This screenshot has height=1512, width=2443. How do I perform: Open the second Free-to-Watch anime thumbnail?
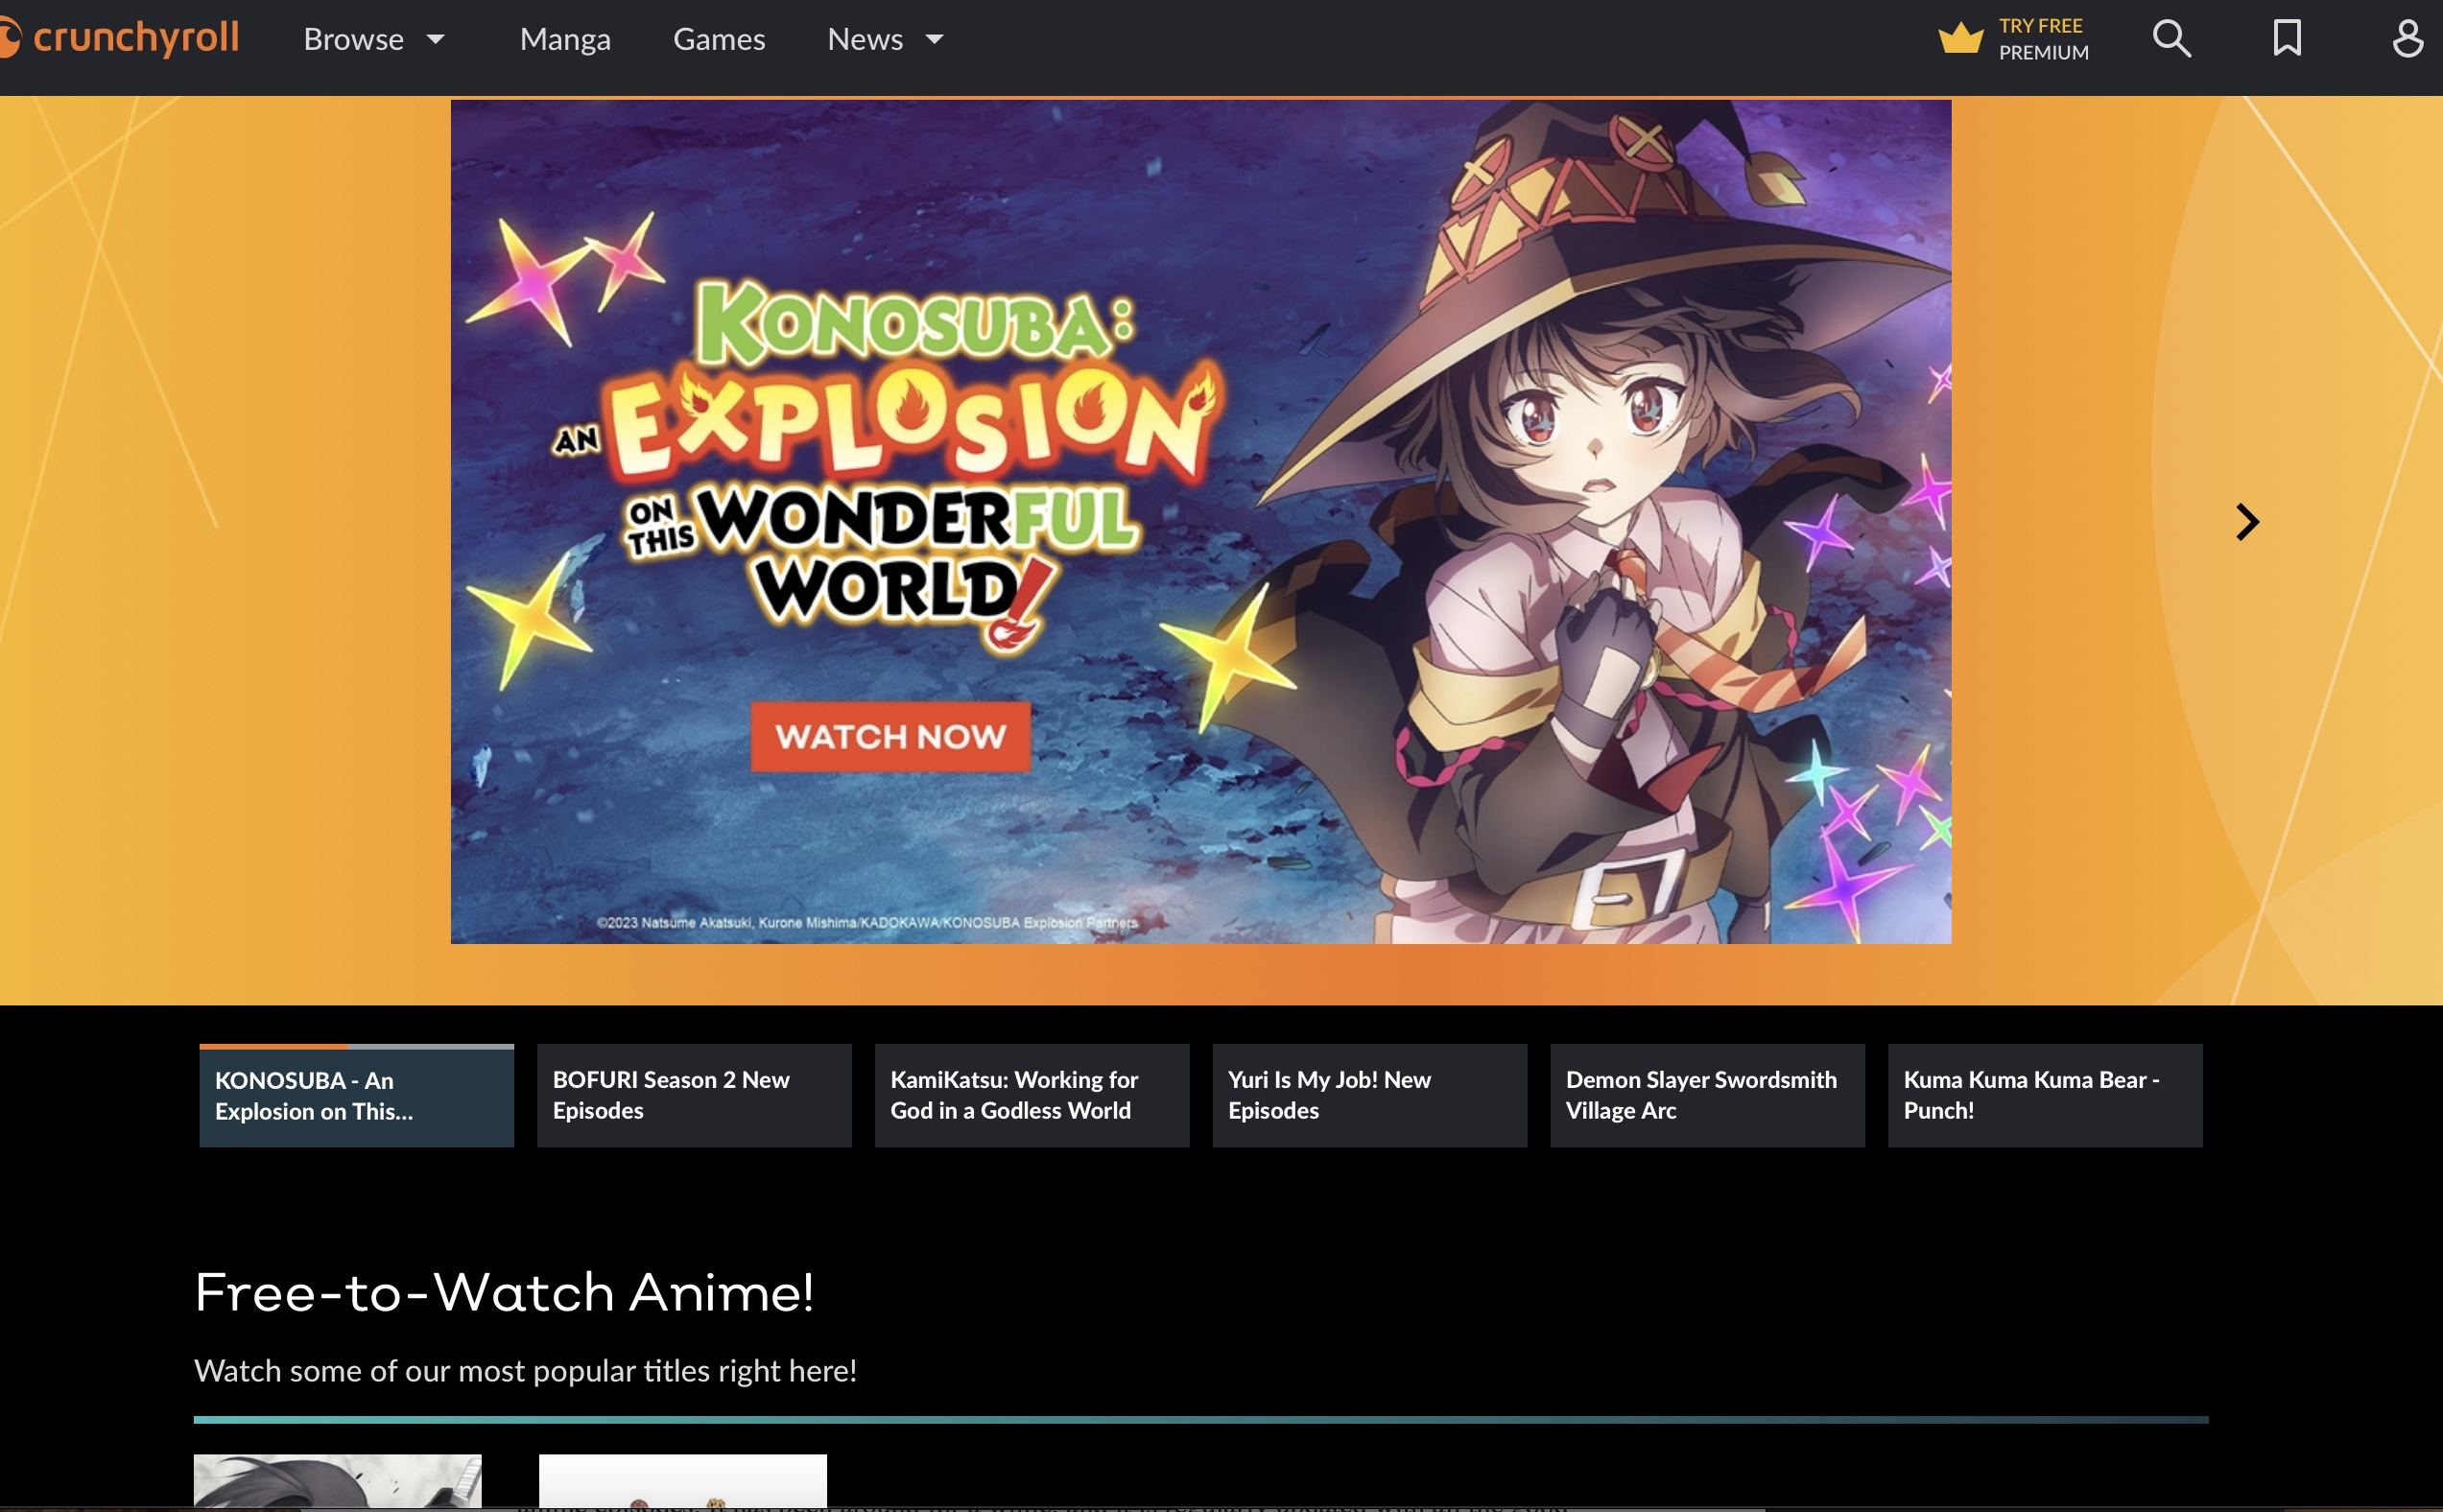pyautogui.click(x=683, y=1481)
